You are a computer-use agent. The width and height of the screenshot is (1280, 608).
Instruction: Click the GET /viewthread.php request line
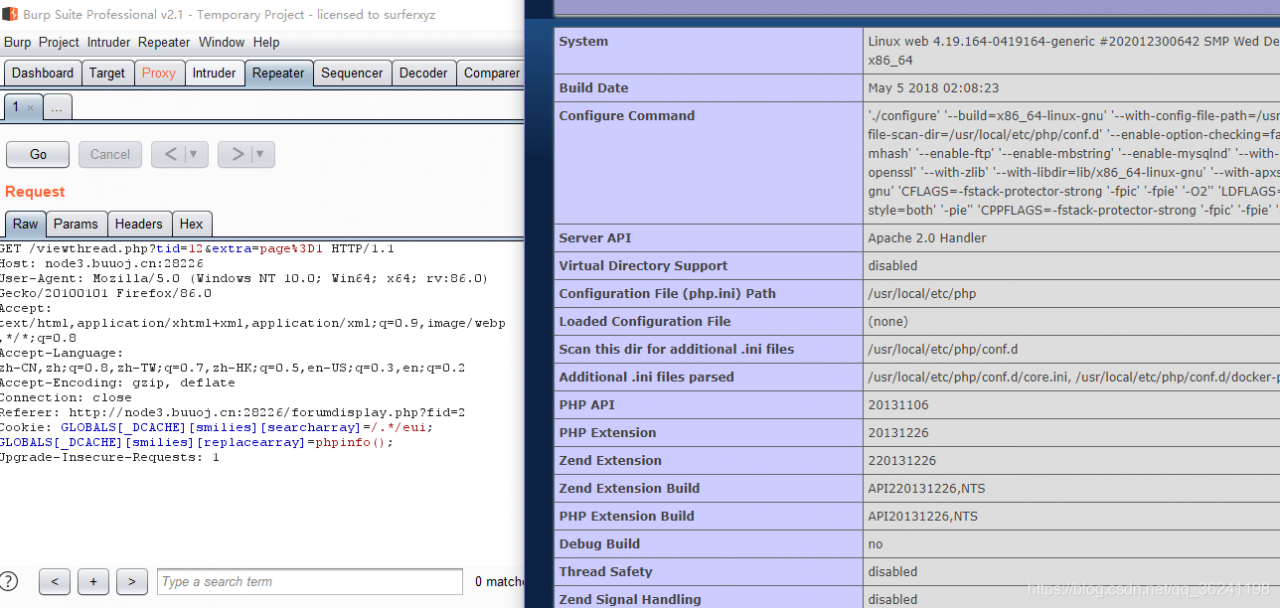197,248
